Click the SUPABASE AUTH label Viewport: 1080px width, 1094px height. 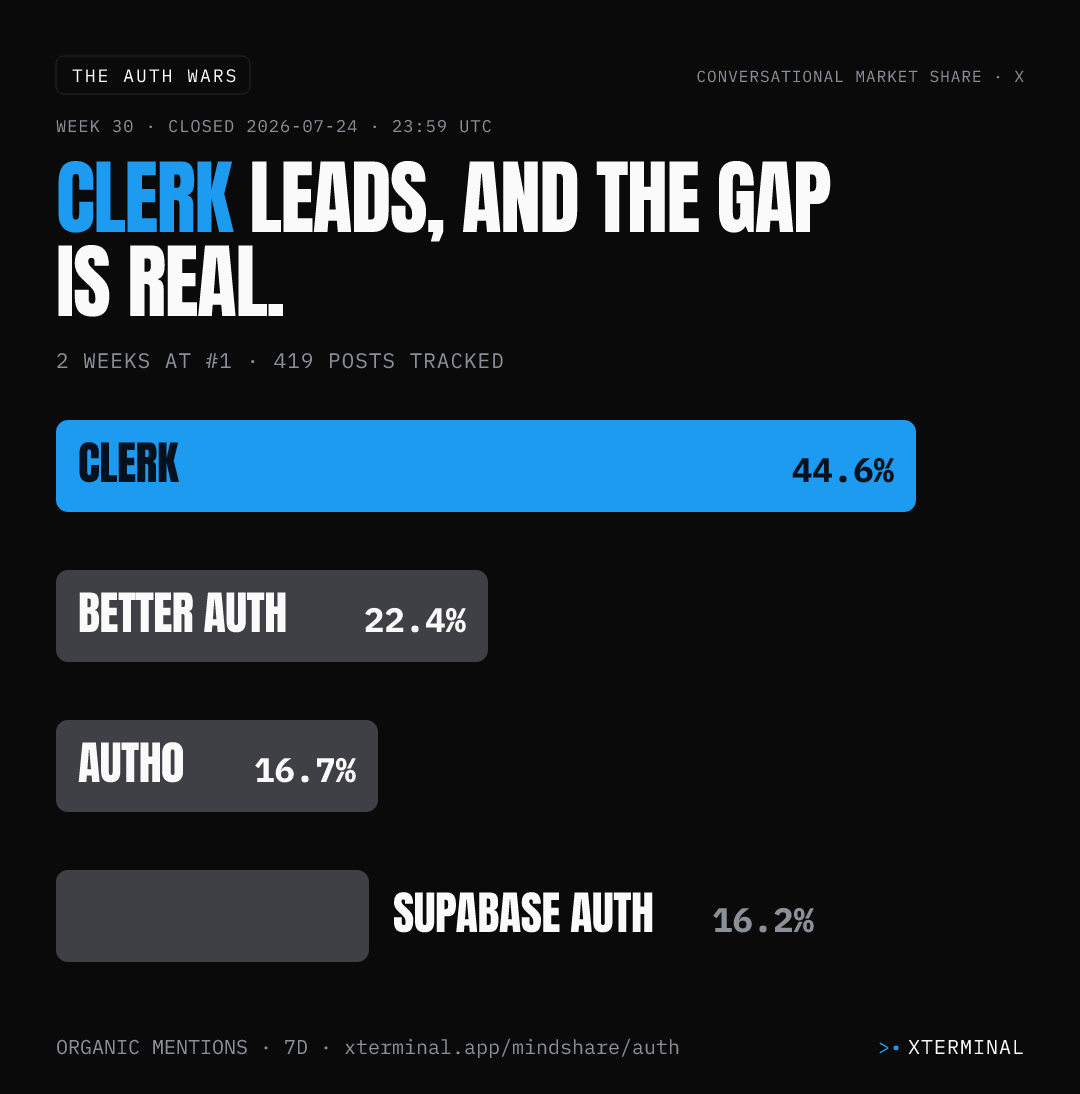pyautogui.click(x=523, y=913)
